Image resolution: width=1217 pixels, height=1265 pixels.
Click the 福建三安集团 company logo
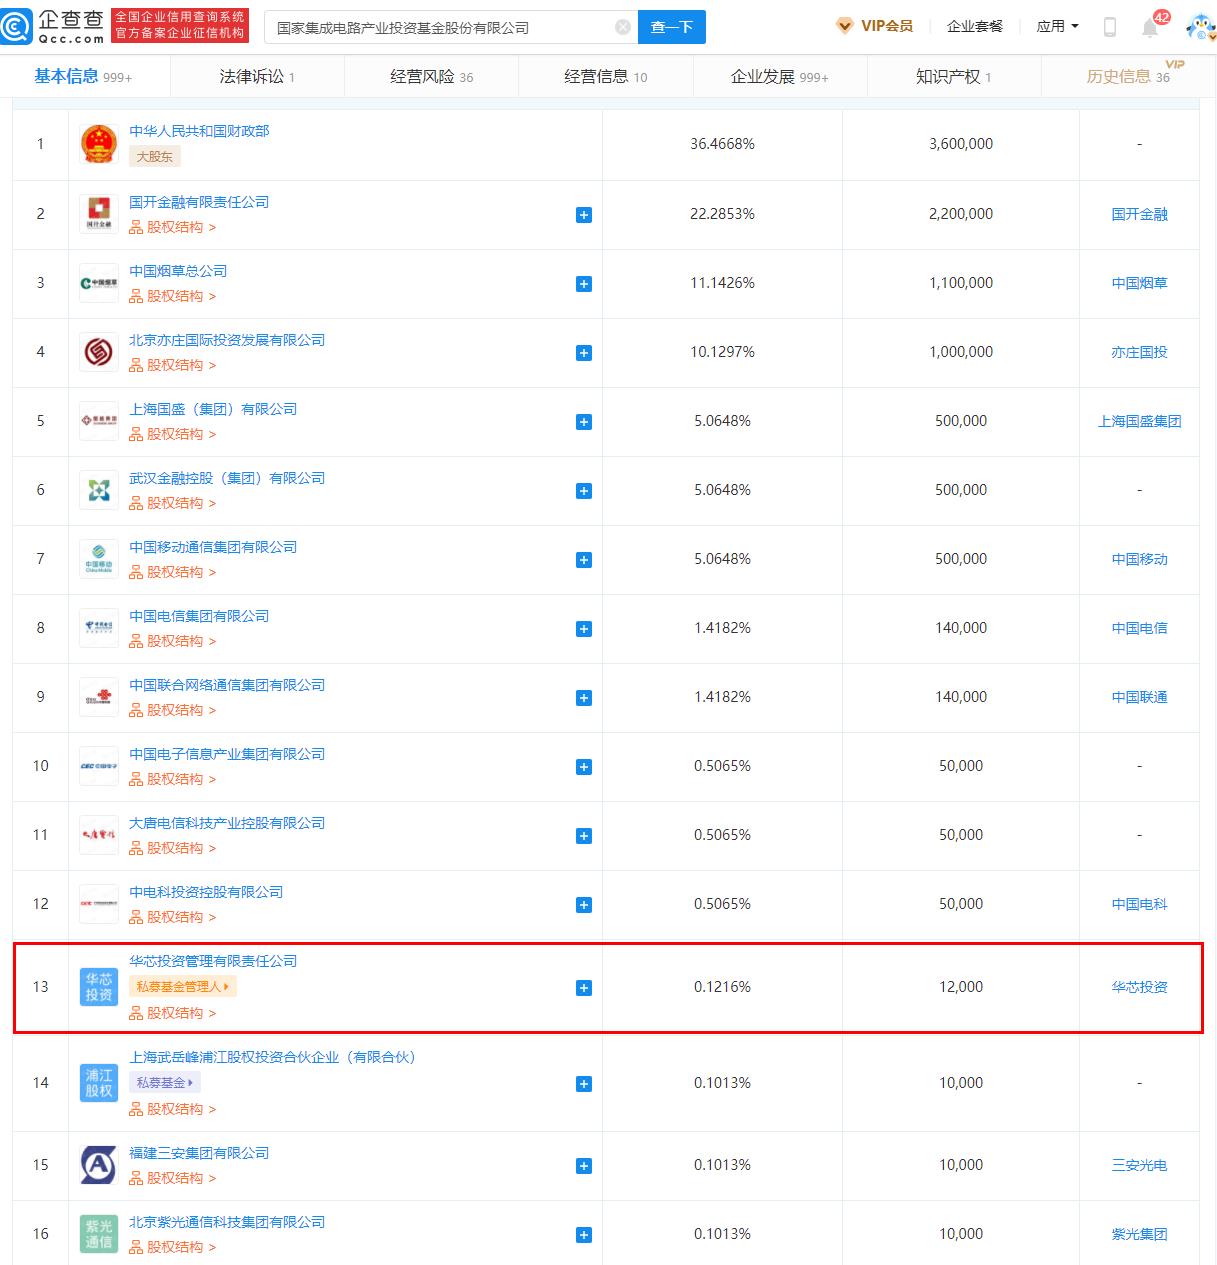pyautogui.click(x=99, y=1166)
